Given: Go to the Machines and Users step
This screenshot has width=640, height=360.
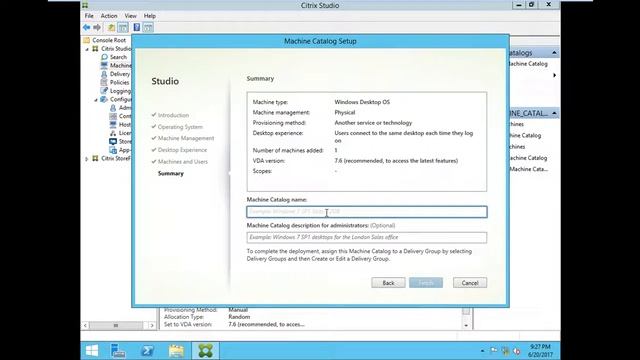Looking at the screenshot, I should 182,162.
